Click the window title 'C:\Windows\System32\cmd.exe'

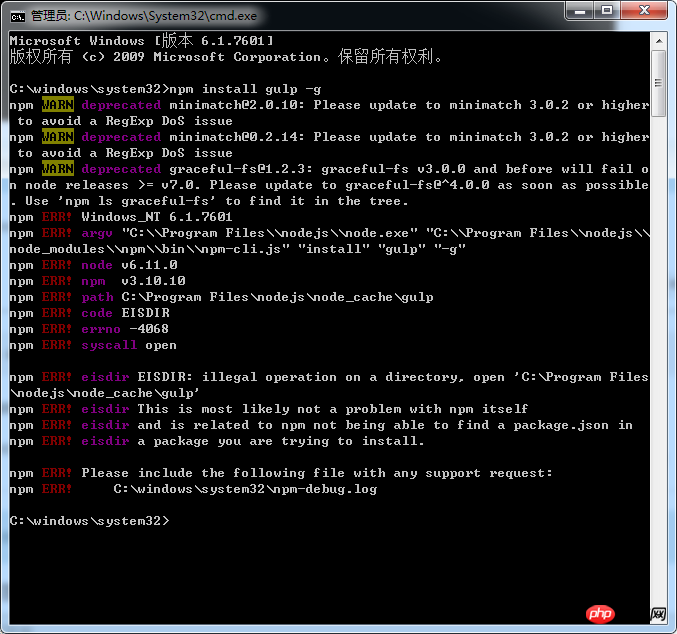(x=165, y=16)
